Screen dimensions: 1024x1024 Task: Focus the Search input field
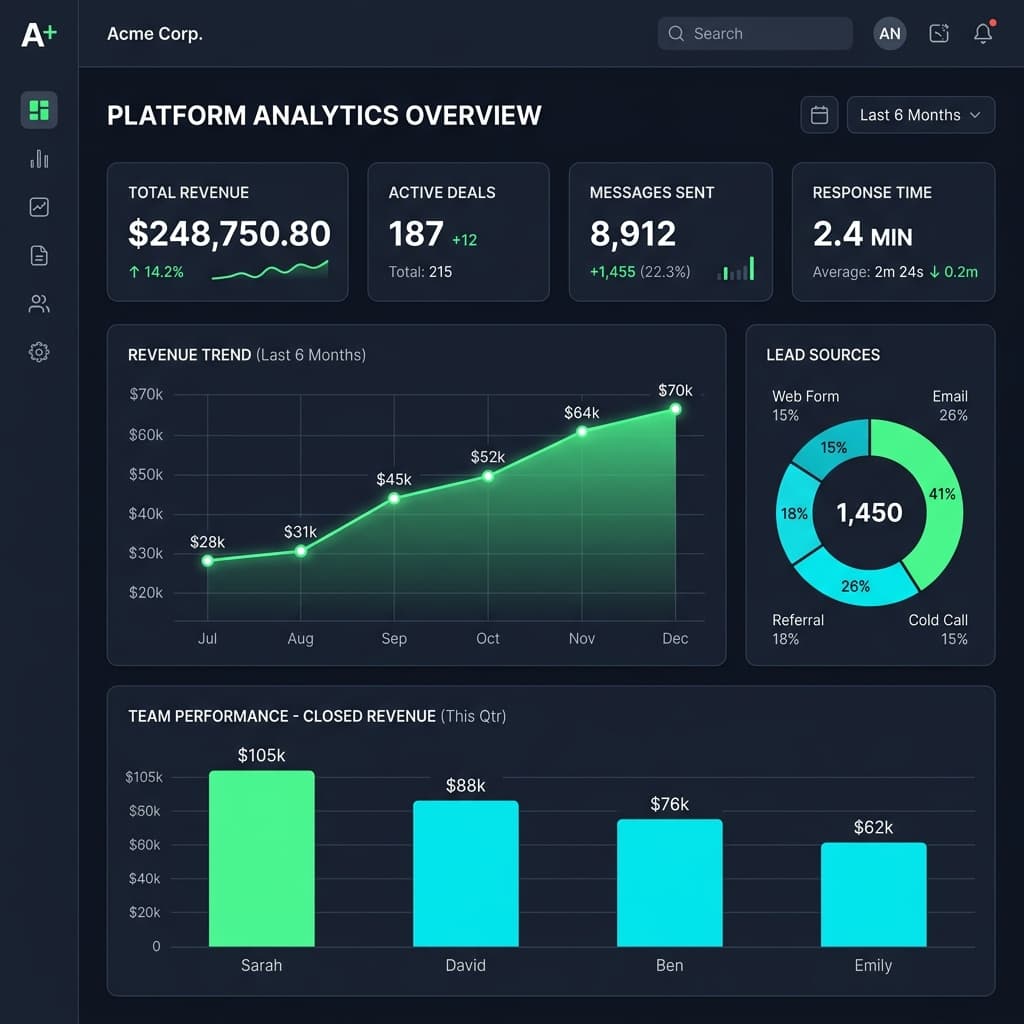755,33
